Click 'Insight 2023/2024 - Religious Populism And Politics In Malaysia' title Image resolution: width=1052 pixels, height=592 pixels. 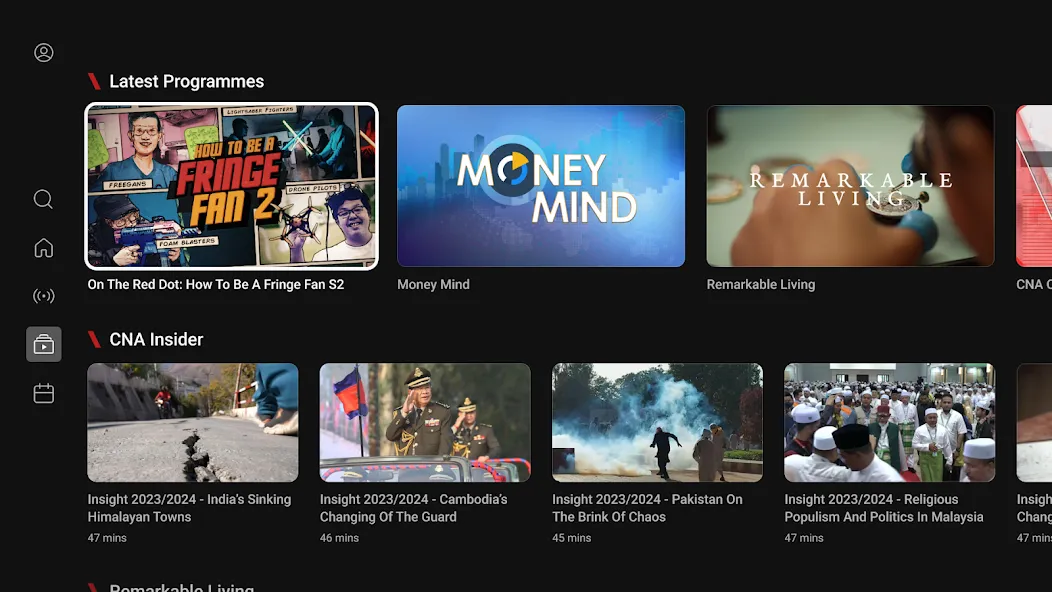click(x=884, y=508)
